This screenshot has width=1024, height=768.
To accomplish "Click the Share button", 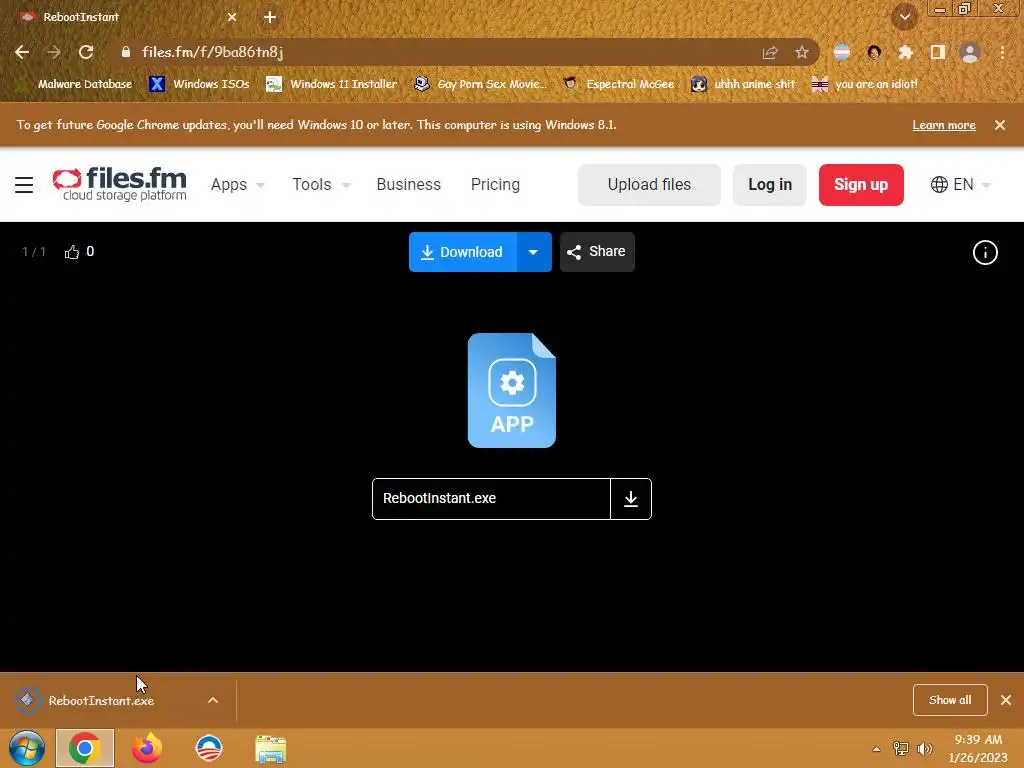I will (x=597, y=252).
